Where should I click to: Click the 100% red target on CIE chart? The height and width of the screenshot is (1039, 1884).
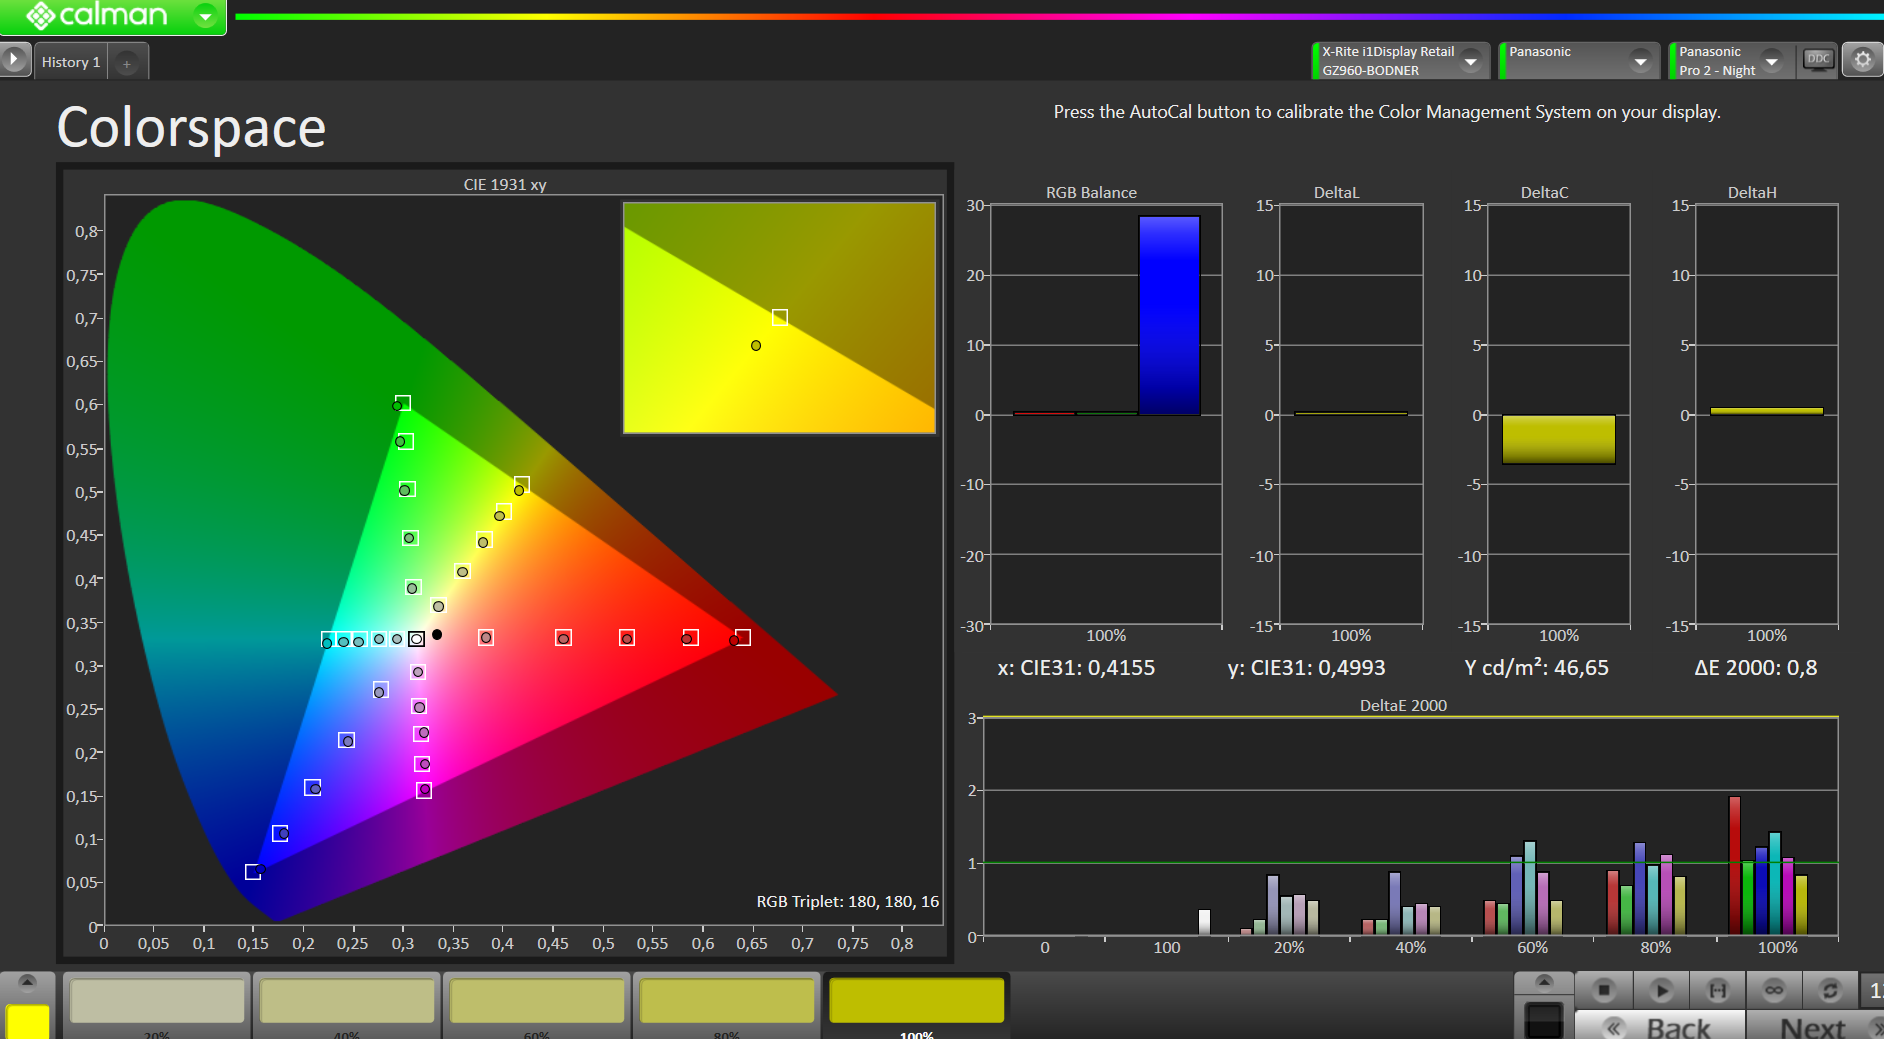point(743,638)
